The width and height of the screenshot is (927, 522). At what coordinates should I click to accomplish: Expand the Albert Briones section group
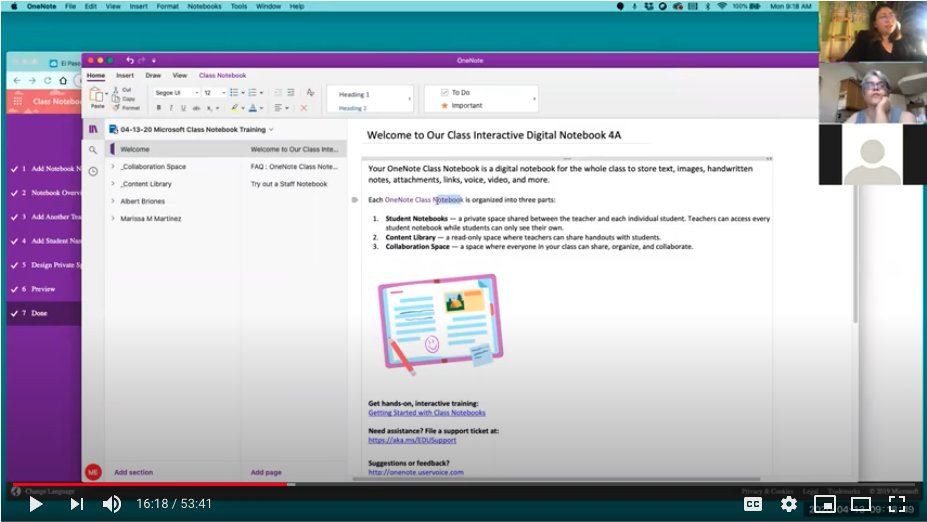tap(113, 201)
